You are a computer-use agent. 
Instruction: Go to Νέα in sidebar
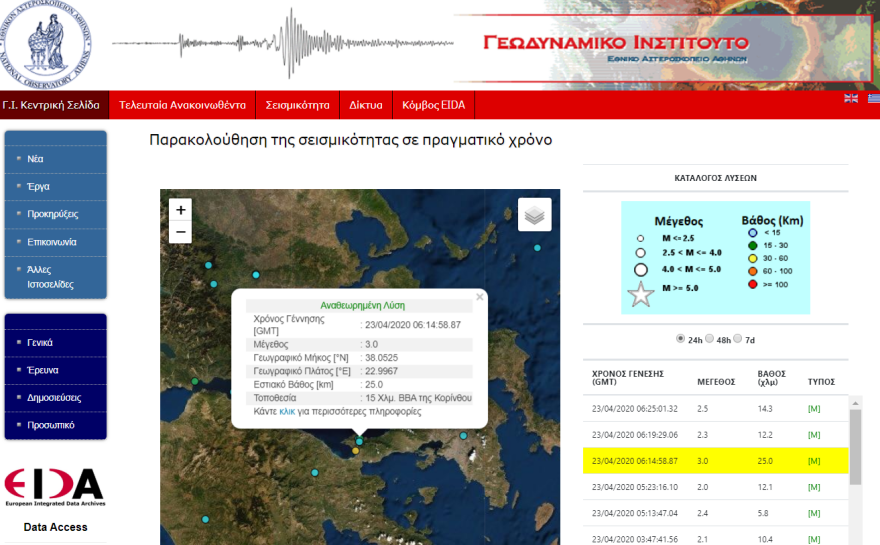tap(35, 159)
